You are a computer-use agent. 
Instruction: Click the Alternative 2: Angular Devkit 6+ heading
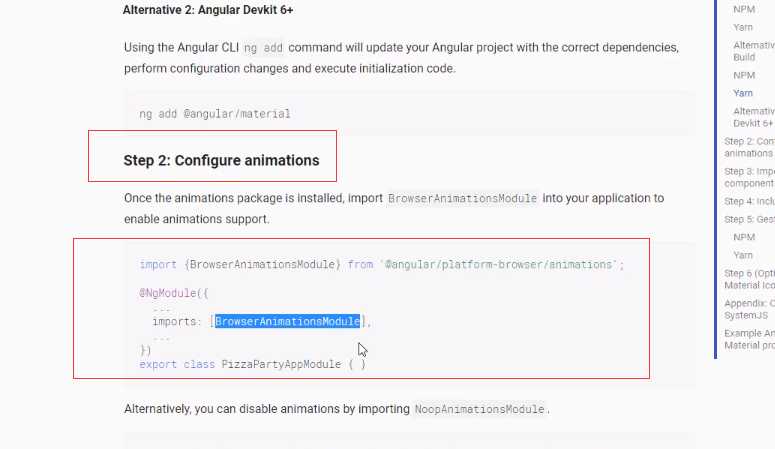click(x=208, y=10)
